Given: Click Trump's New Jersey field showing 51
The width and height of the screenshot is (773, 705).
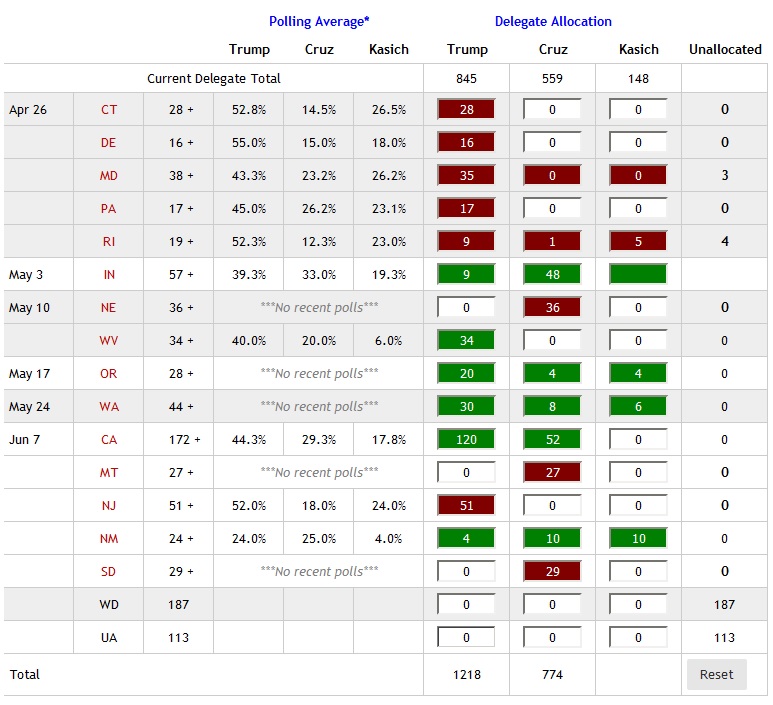Looking at the screenshot, I should (x=466, y=505).
